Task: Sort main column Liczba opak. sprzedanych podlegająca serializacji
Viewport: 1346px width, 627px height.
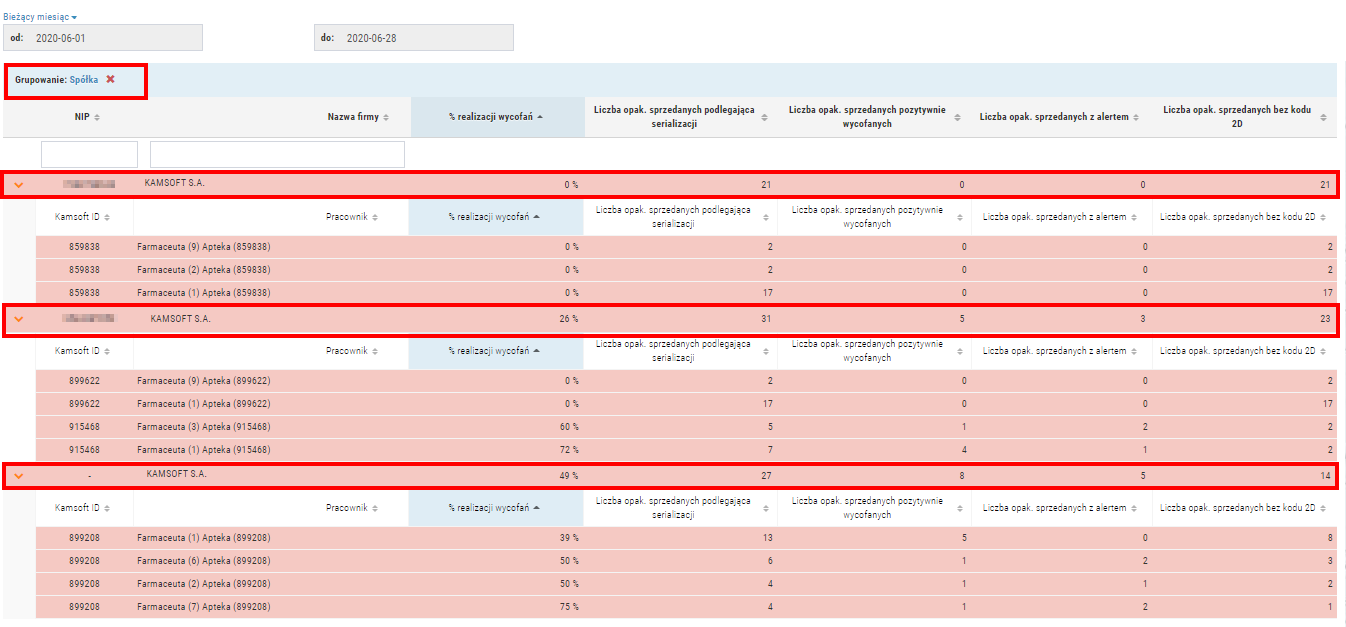Action: (680, 117)
